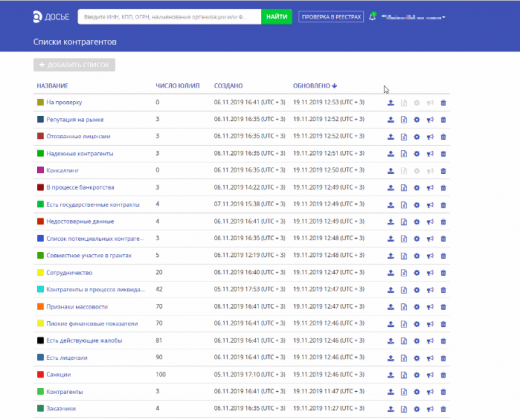Delete the Есть действующие жалобы list

(443, 341)
